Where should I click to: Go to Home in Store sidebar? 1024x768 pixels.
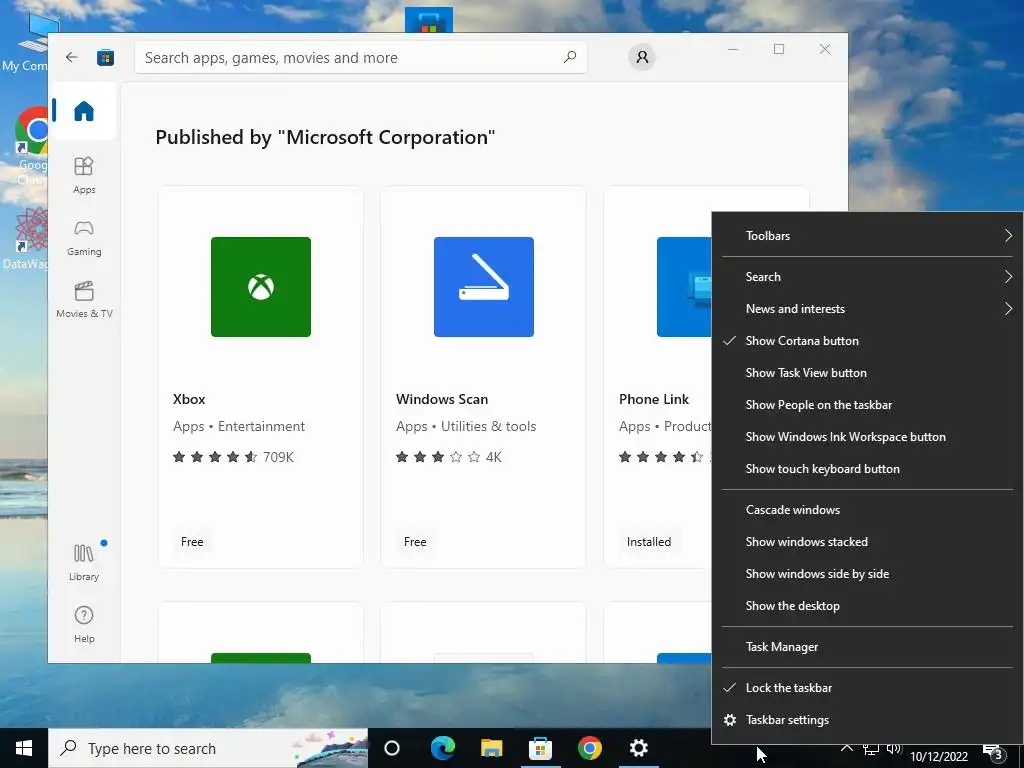84,111
